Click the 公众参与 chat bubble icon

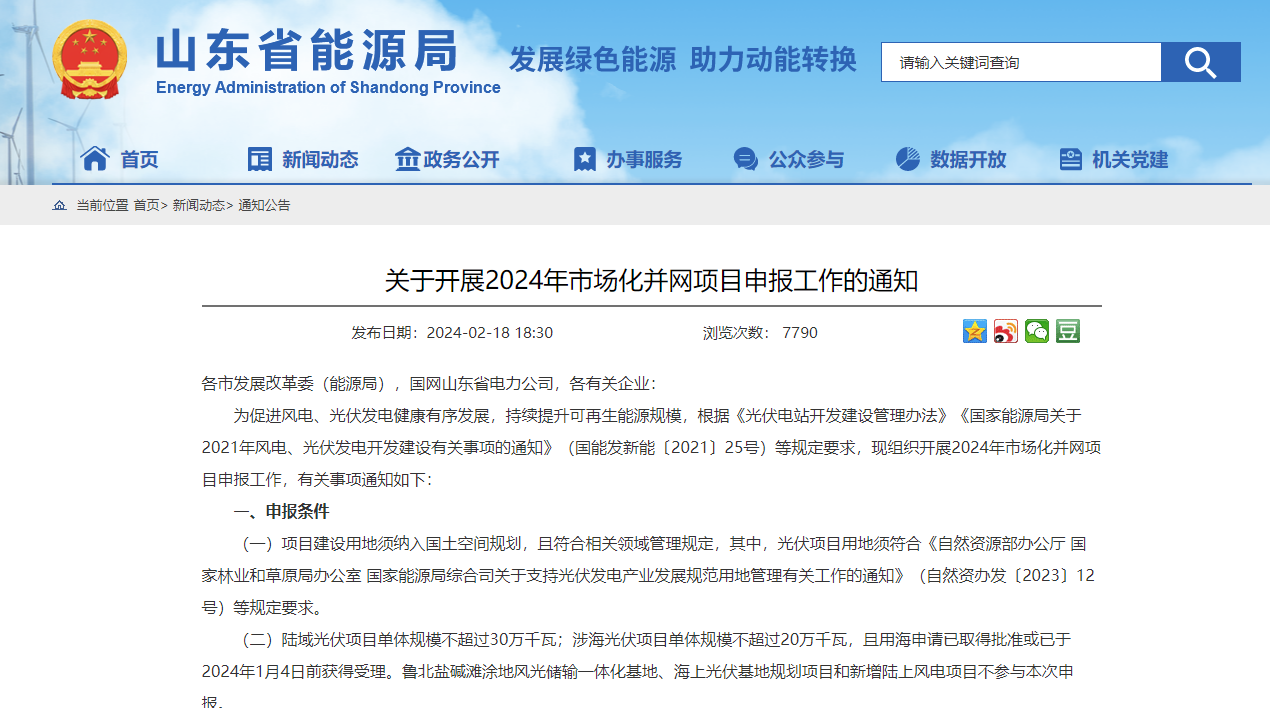[x=745, y=159]
